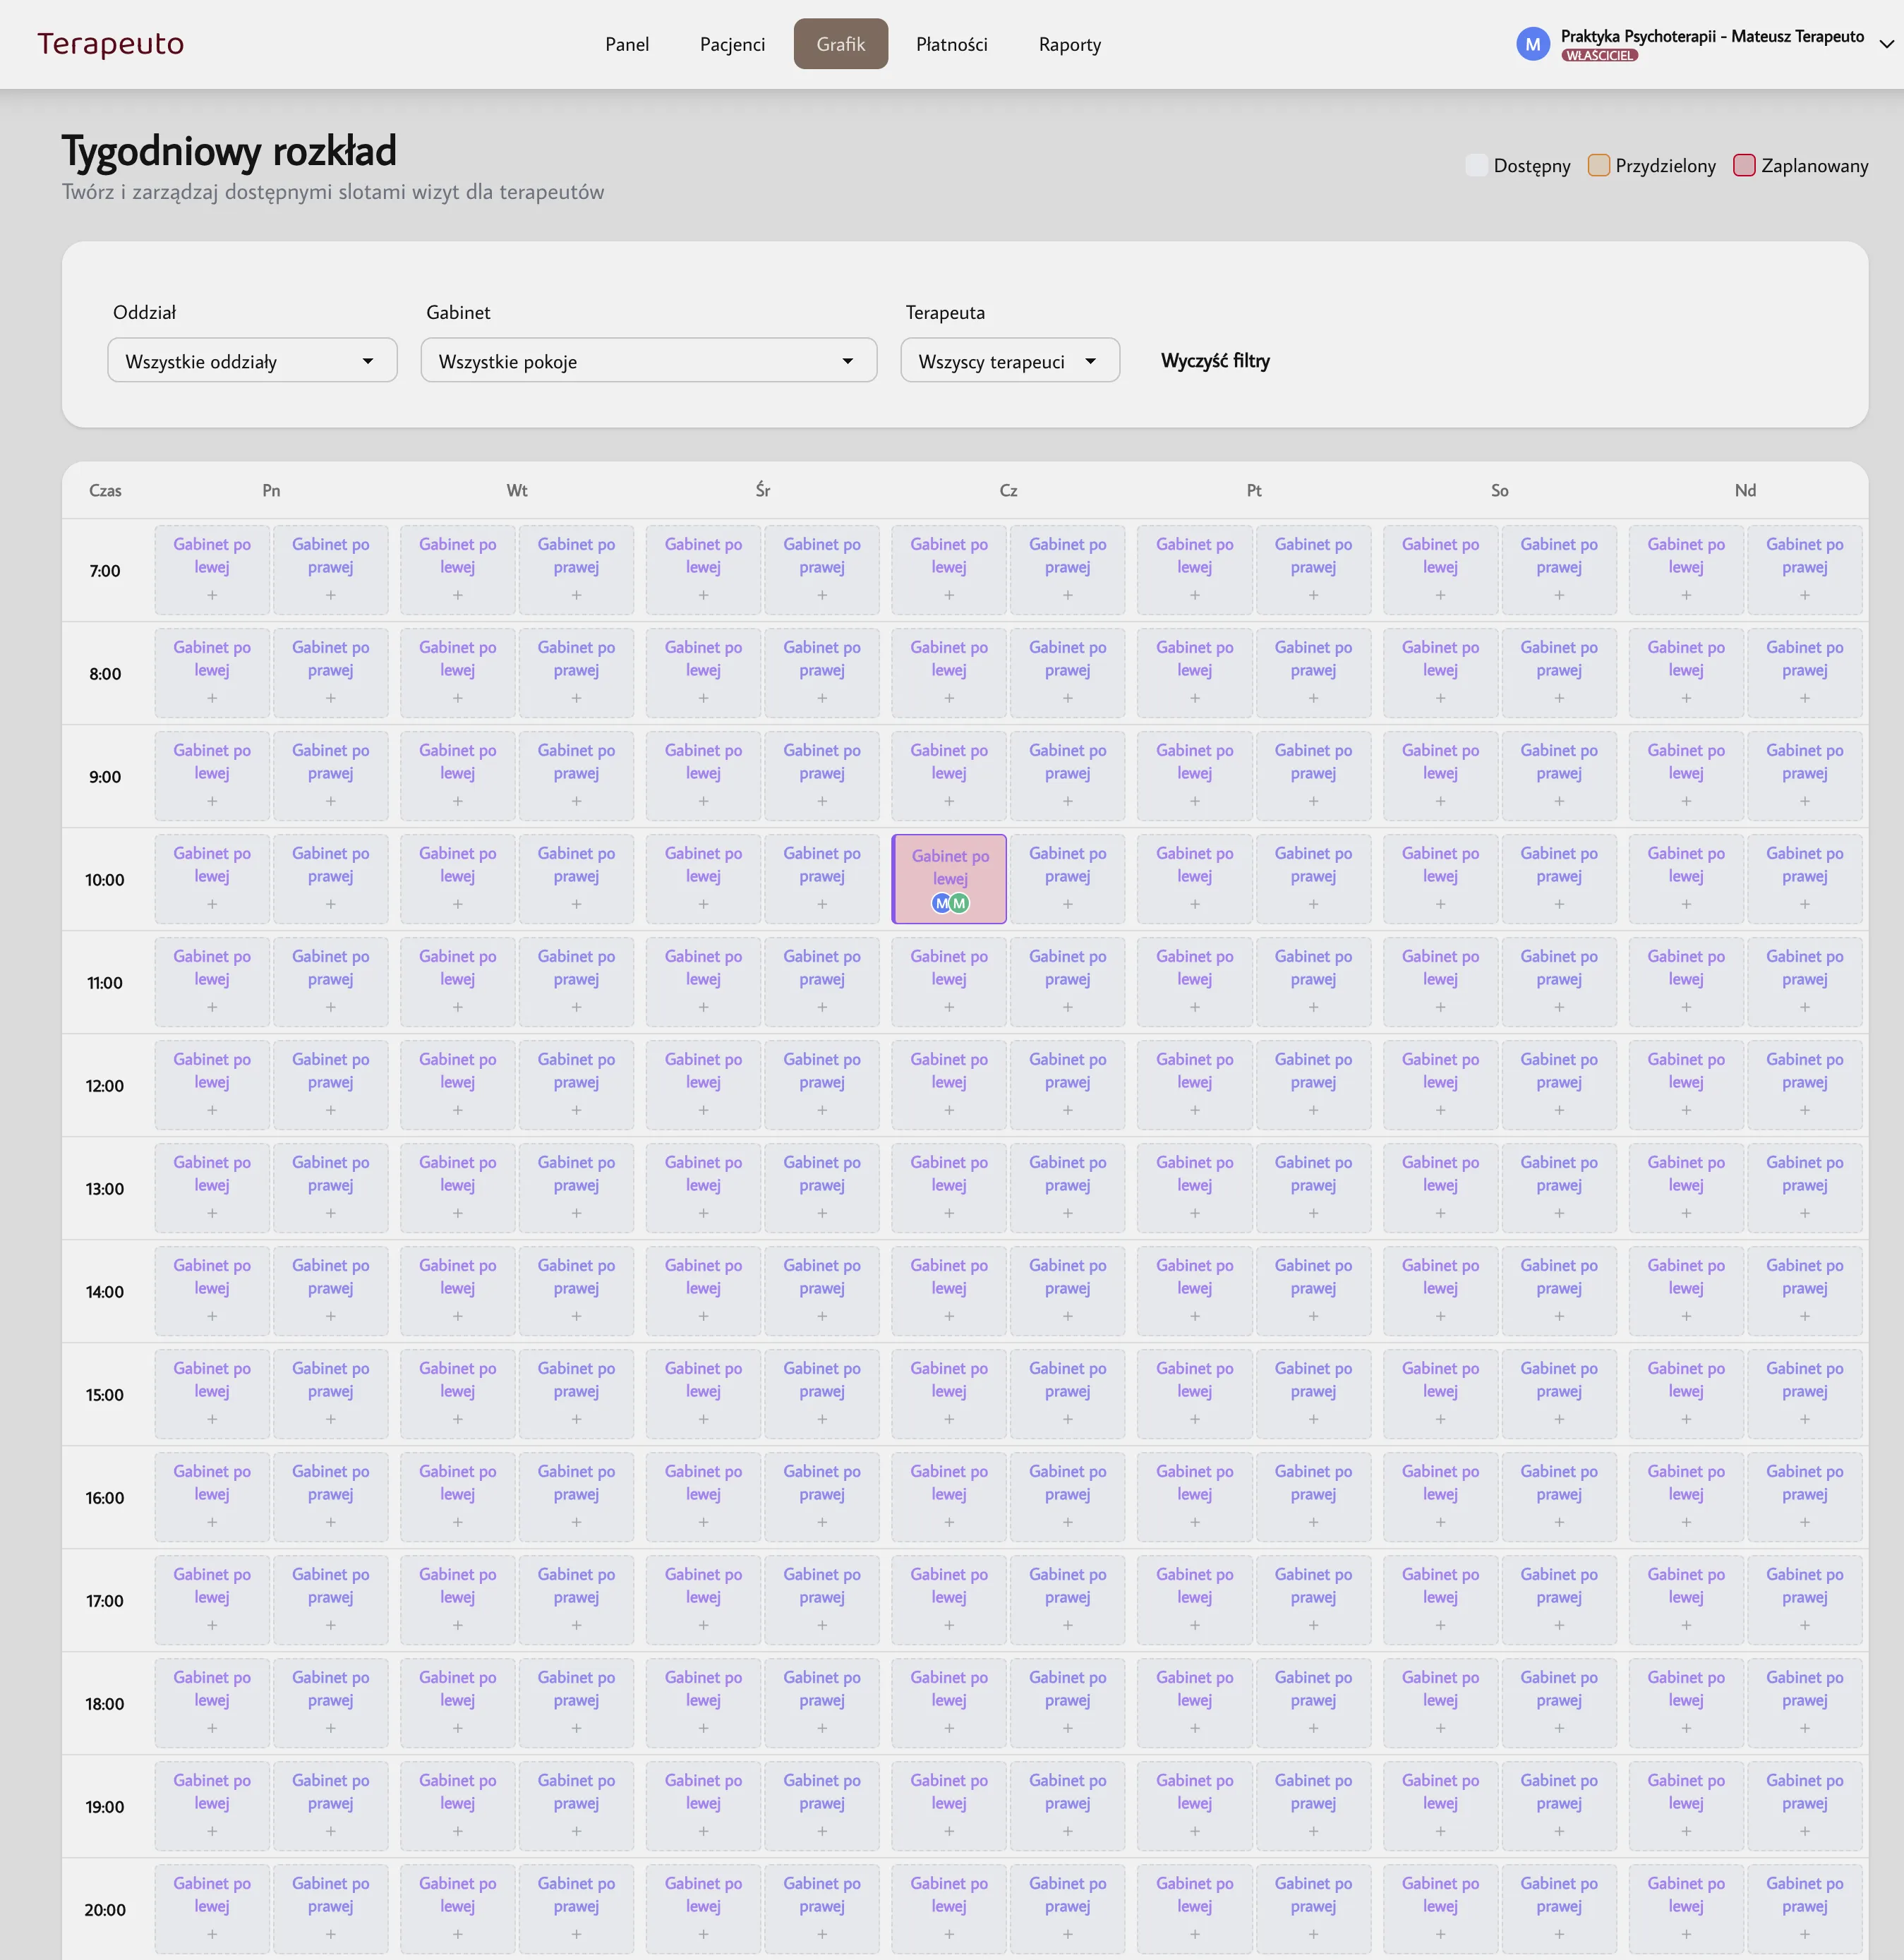Viewport: 1904px width, 1960px height.
Task: Add slot Tuesday 8:00 Gabinet po lewej plus
Action: tap(458, 698)
